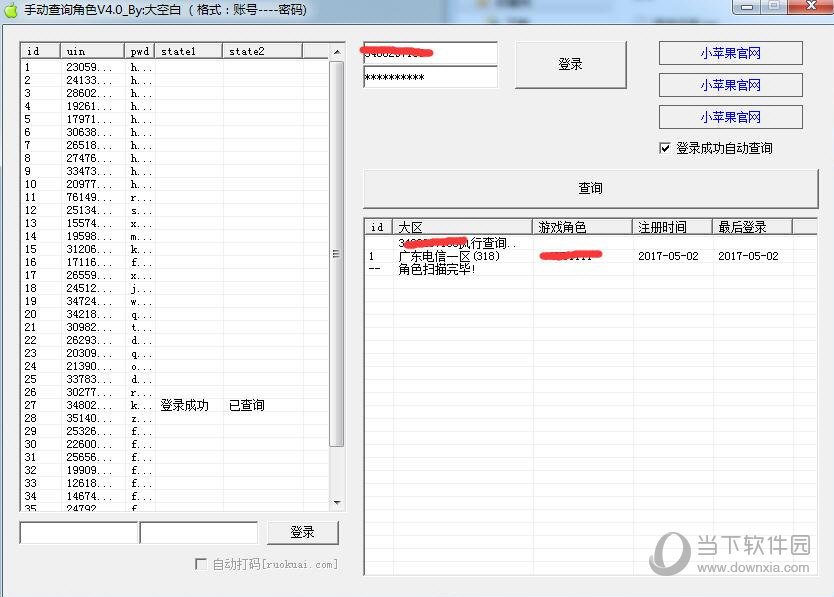
Task: Select account row 27 with uin 34802...
Action: pyautogui.click(x=174, y=405)
